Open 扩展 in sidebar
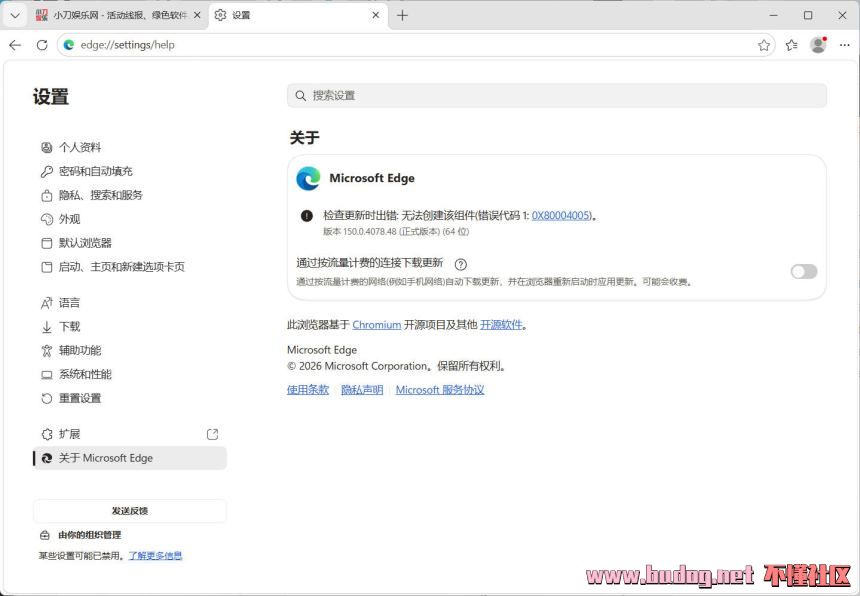The image size is (860, 596). click(x=131, y=434)
